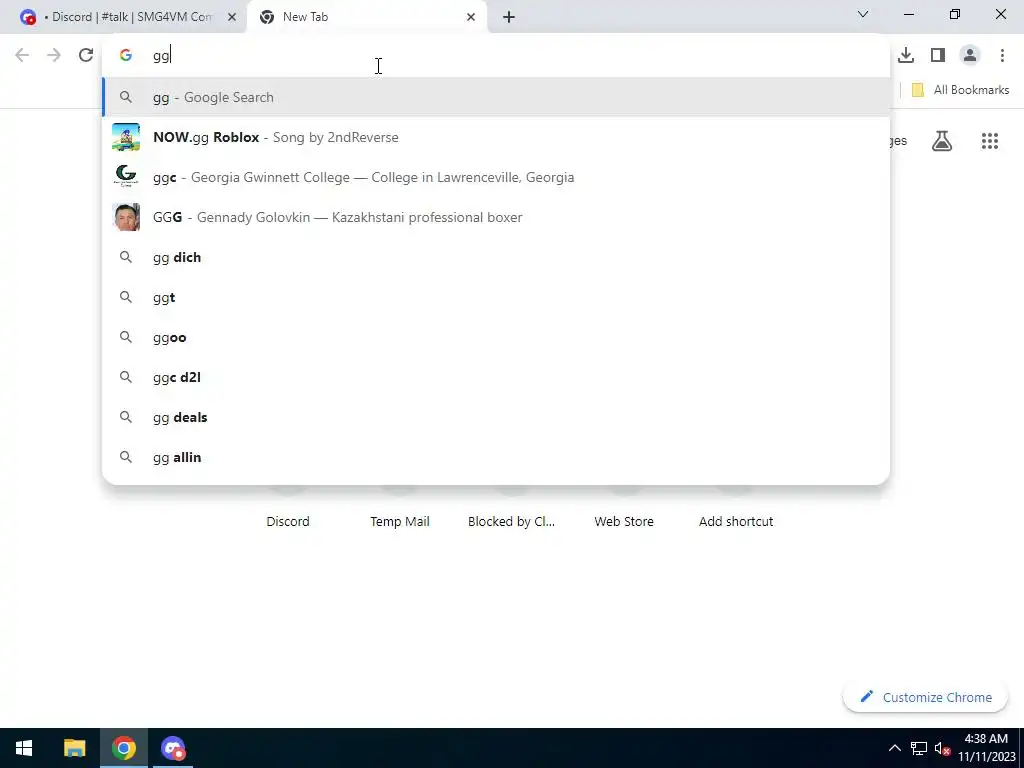Select Georgia Gwinnett College suggestion
Screen dimensions: 1024x768
point(496,177)
